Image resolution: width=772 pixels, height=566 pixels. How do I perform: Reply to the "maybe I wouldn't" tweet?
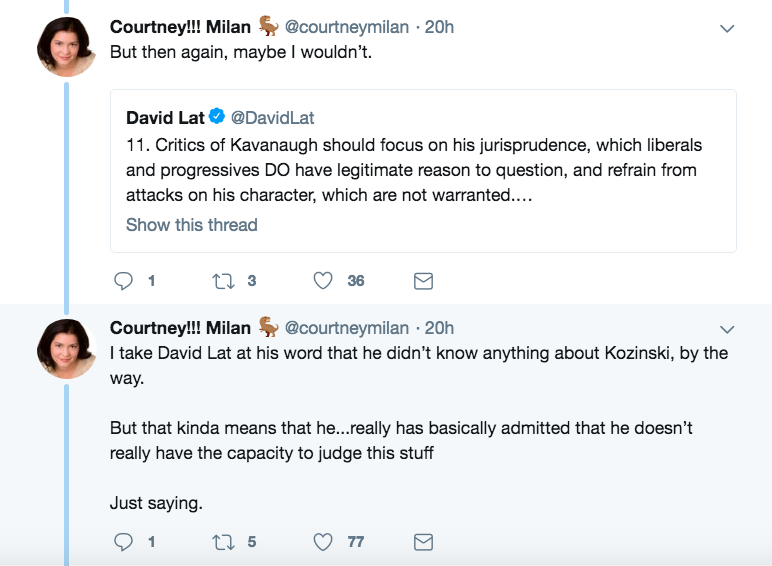pyautogui.click(x=124, y=281)
